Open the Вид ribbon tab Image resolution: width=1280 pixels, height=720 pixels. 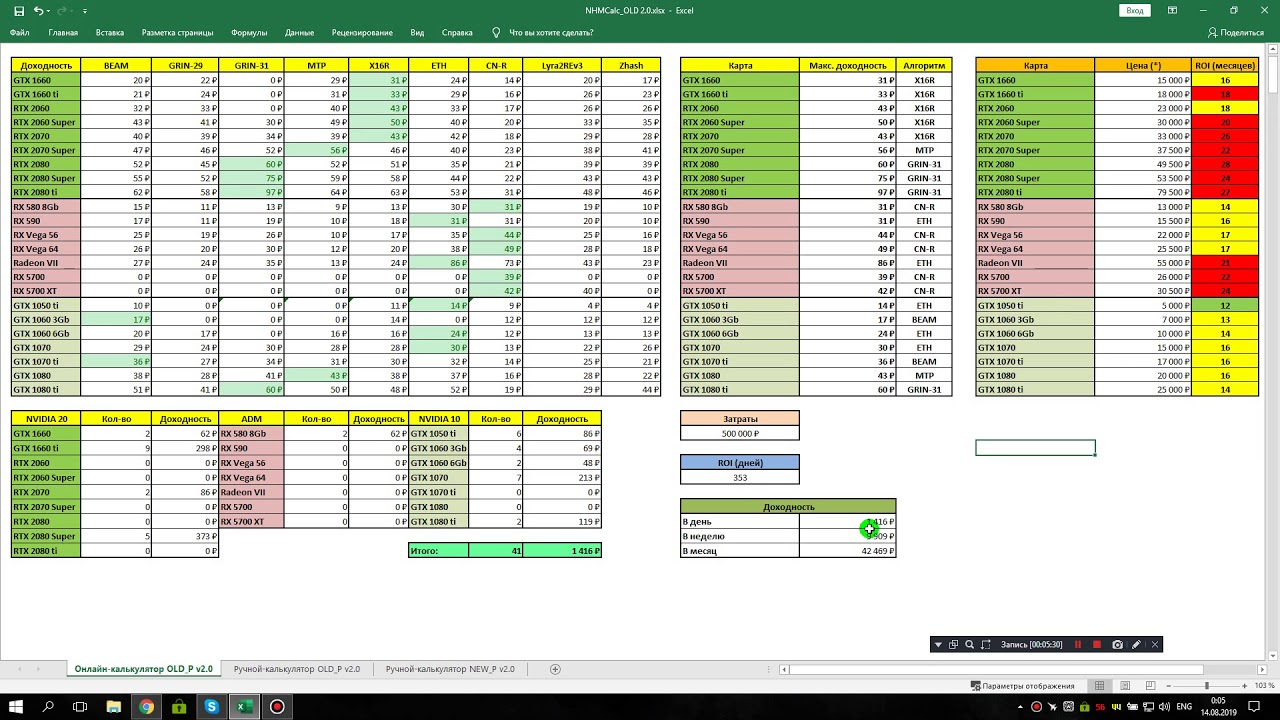[x=417, y=32]
